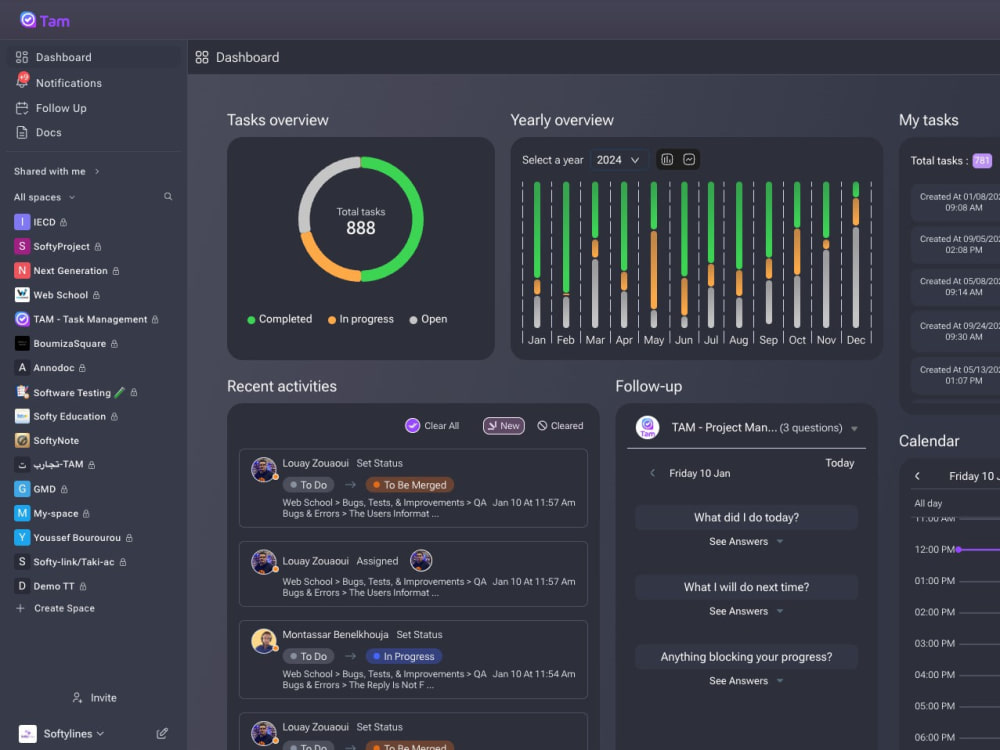Open Follow Up calendar icon in sidebar
This screenshot has width=1000, height=750.
pos(22,108)
